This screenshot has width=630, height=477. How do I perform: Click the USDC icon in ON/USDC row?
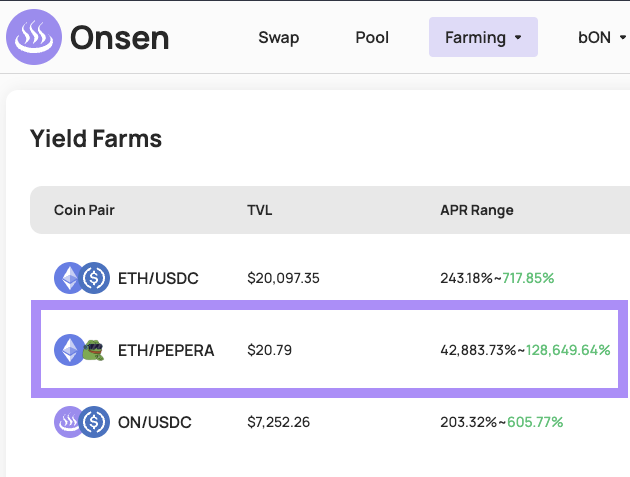pyautogui.click(x=94, y=422)
